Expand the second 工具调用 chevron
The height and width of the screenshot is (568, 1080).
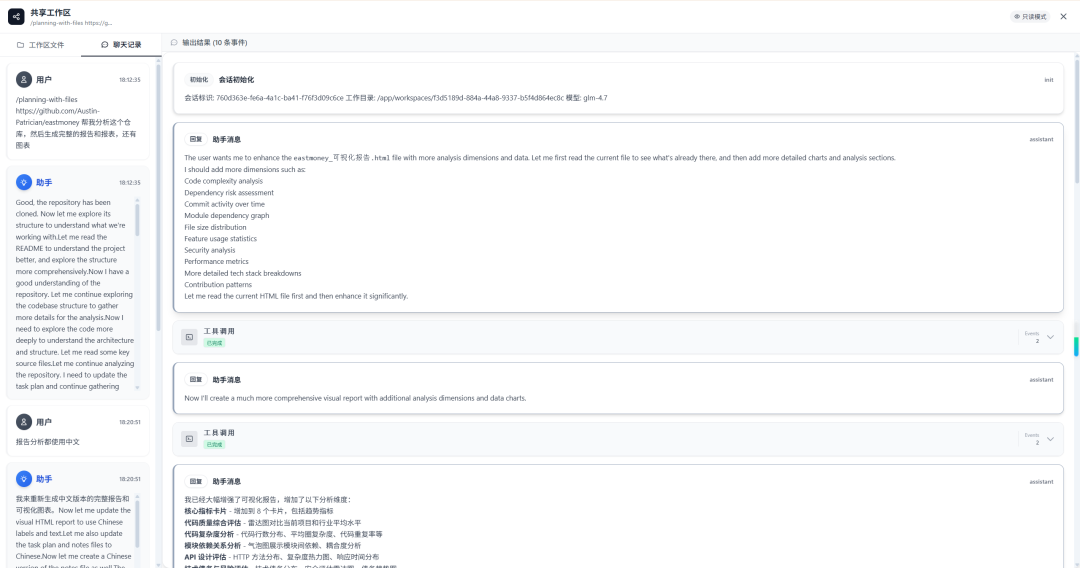(1050, 439)
